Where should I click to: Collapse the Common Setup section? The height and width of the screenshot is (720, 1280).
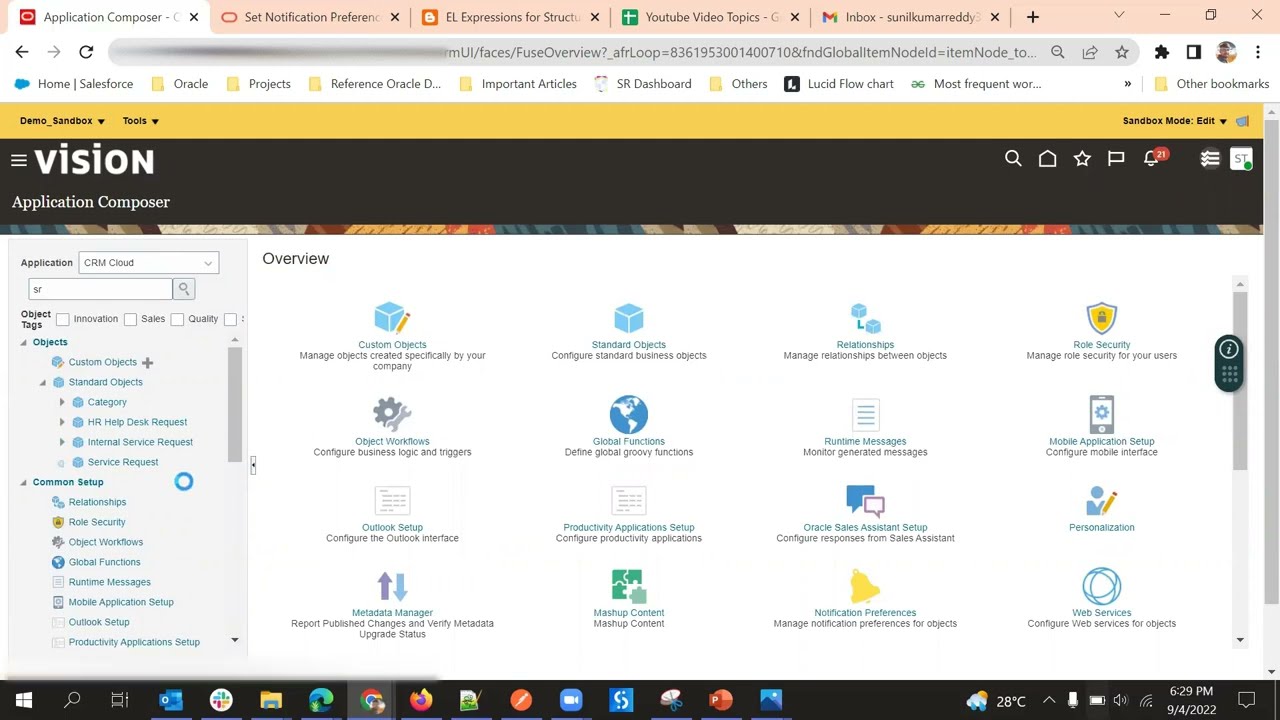[x=23, y=482]
